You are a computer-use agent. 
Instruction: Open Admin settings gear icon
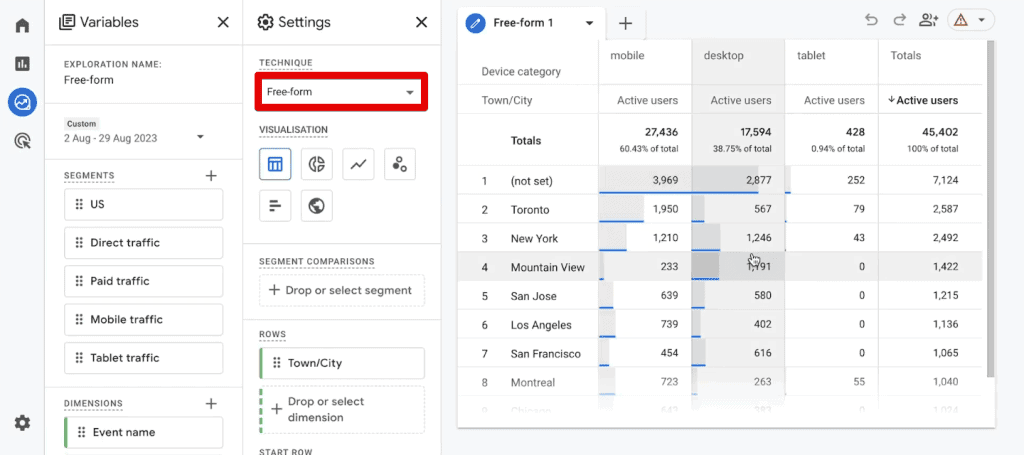[22, 423]
